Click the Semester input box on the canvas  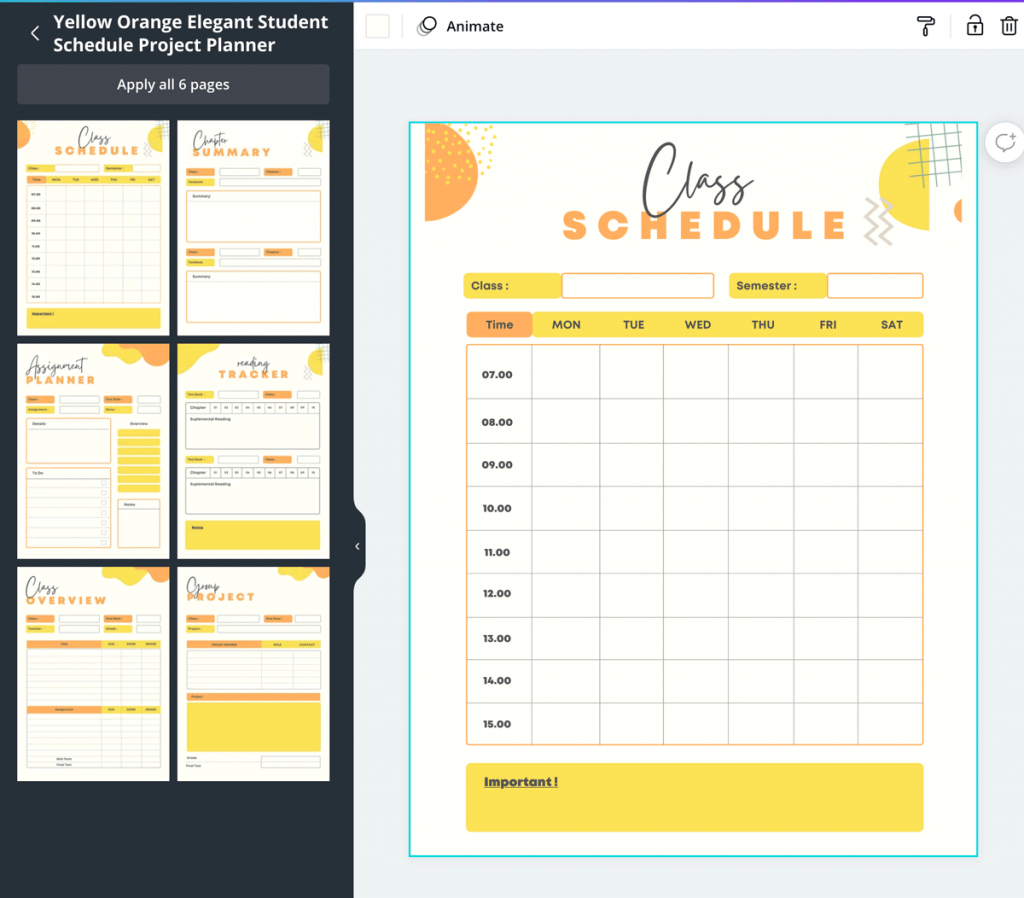click(877, 285)
